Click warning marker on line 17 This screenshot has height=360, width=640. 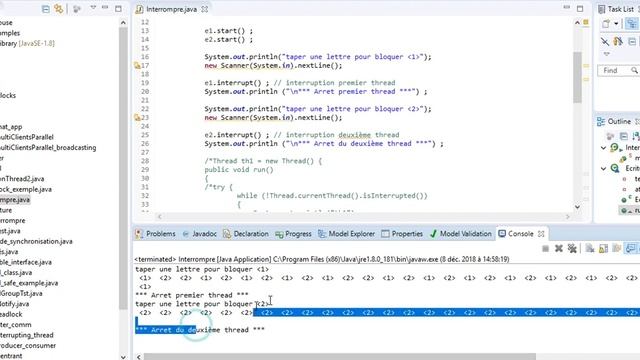tap(137, 65)
